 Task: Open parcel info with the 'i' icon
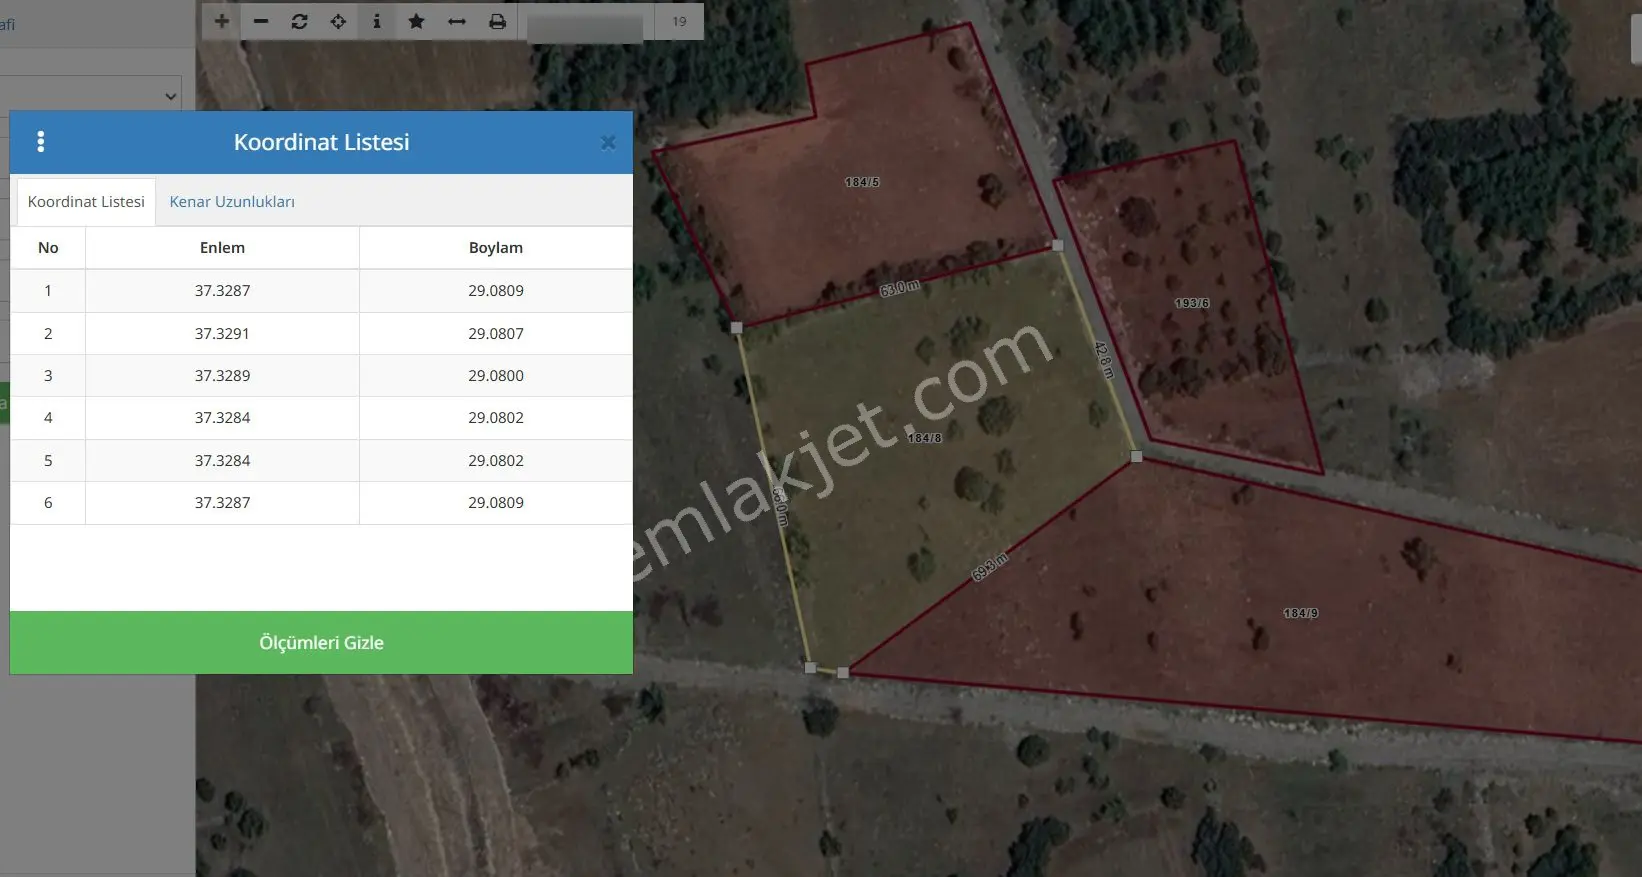click(x=377, y=21)
